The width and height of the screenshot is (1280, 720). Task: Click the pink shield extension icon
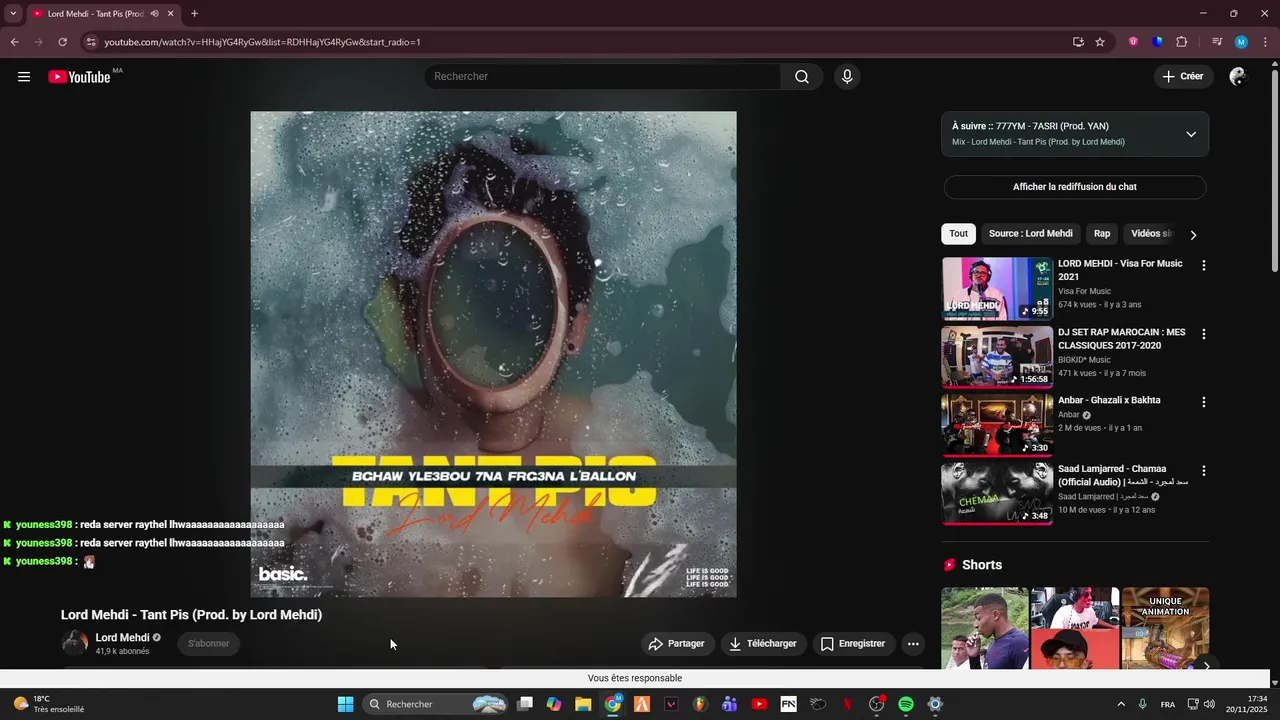click(1133, 42)
